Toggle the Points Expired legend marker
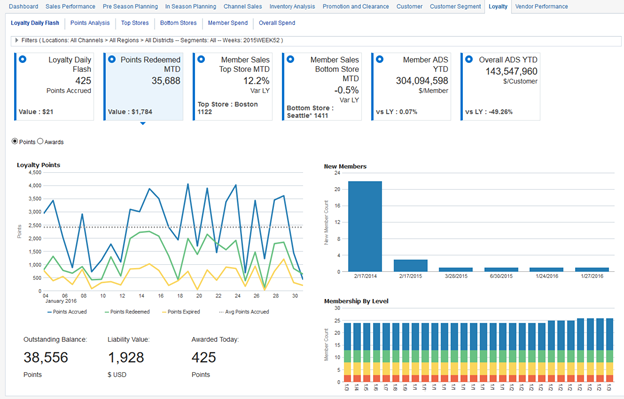This screenshot has height=399, width=624. coord(164,312)
